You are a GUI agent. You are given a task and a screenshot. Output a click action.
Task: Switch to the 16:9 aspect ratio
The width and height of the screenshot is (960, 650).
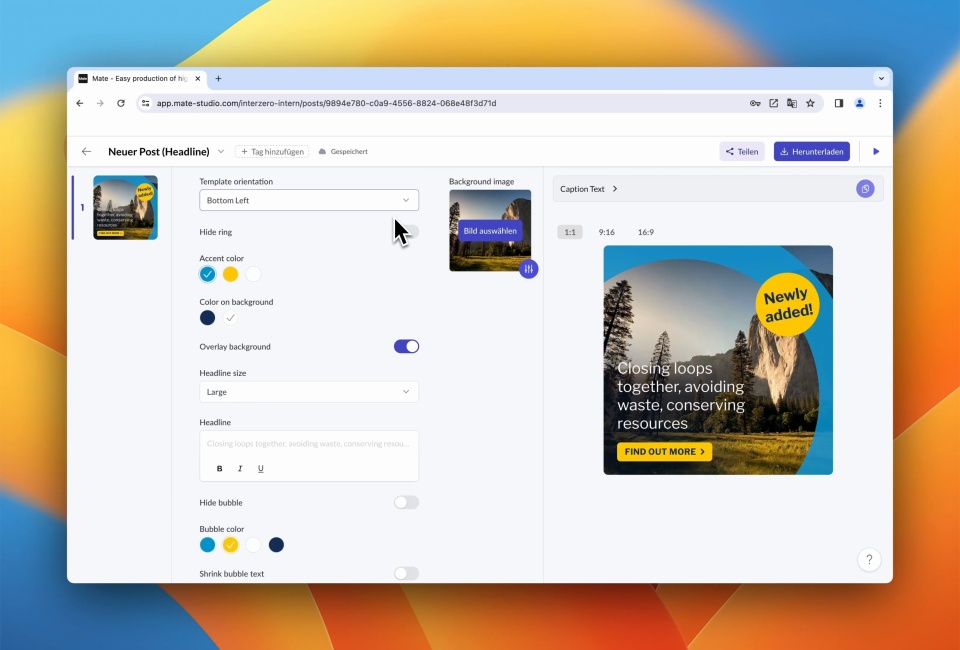tap(646, 232)
